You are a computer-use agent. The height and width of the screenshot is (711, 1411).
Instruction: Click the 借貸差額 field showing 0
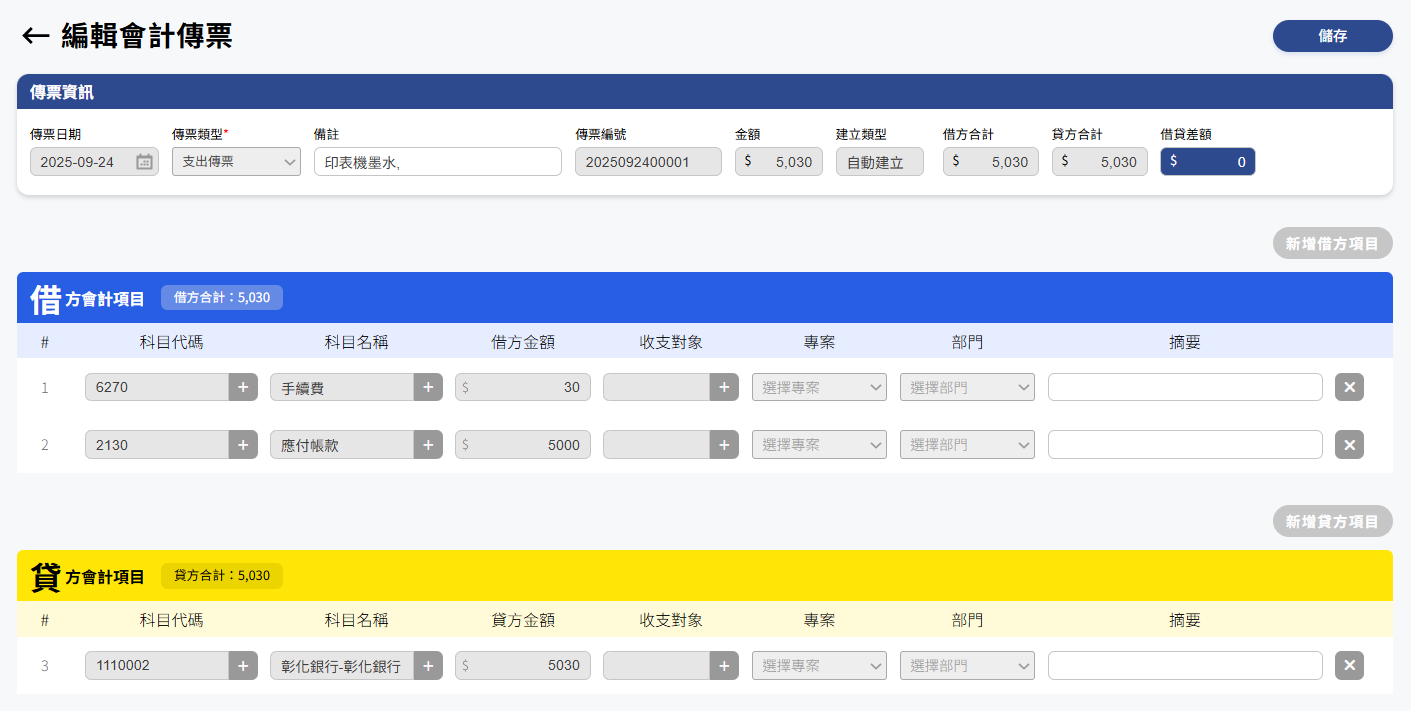click(1207, 162)
